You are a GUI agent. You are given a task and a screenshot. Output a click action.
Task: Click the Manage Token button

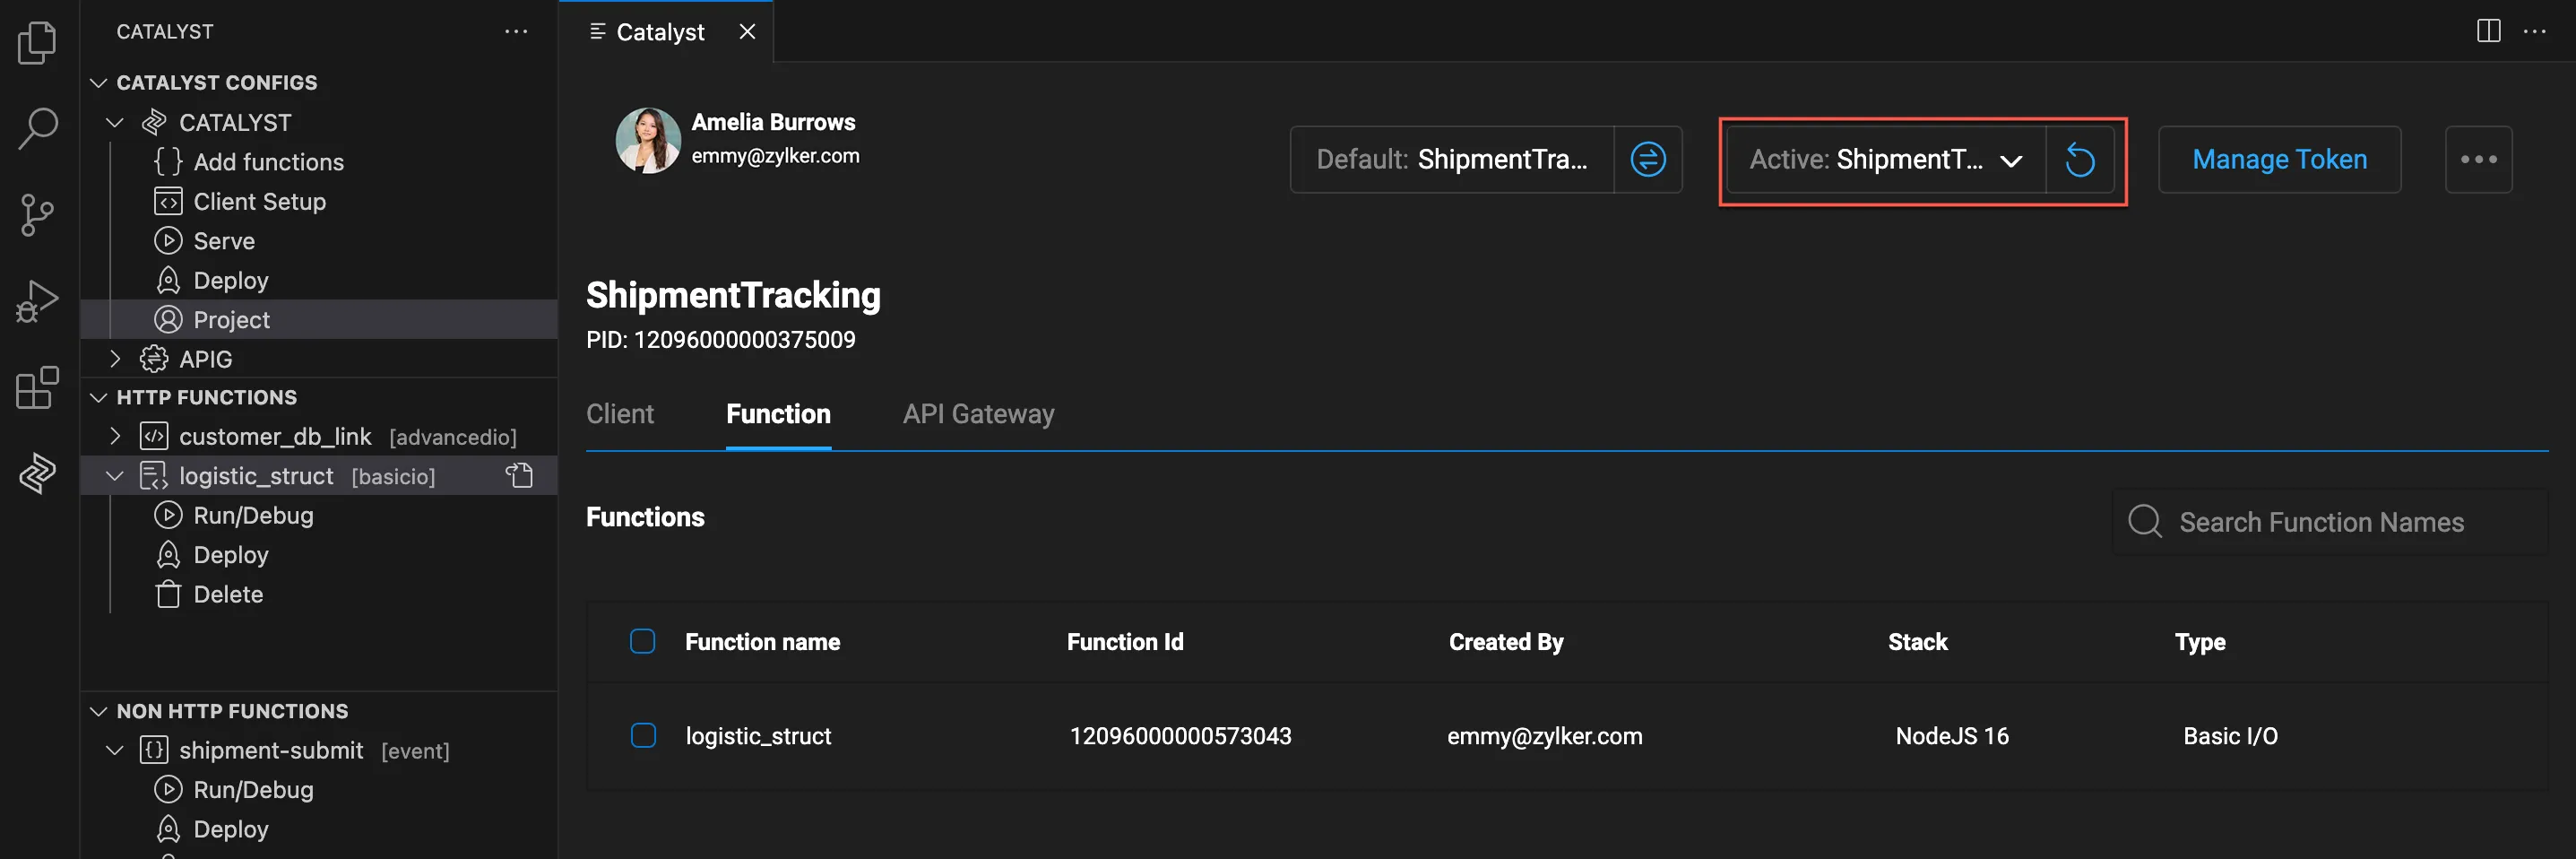point(2279,160)
